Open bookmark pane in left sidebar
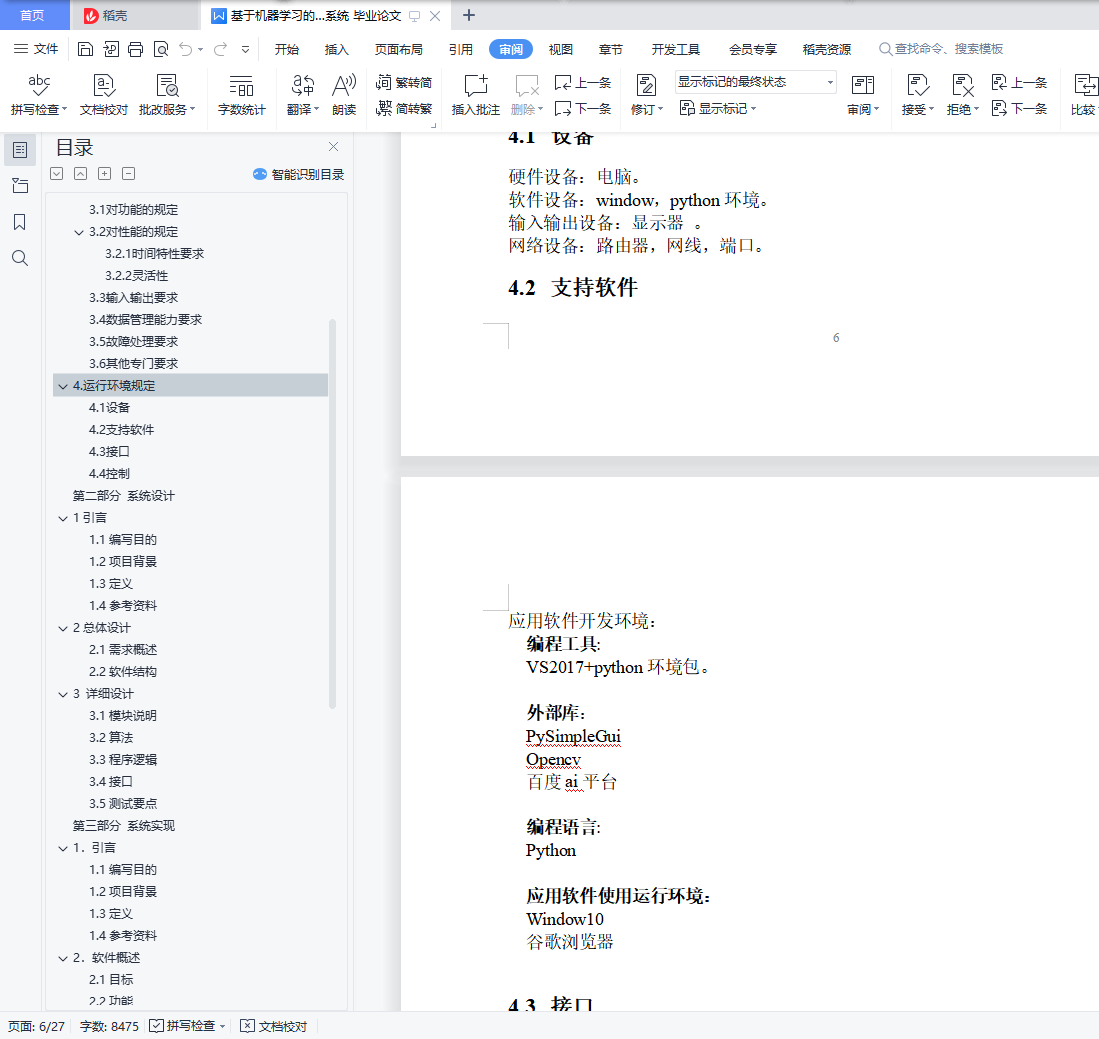 [20, 222]
